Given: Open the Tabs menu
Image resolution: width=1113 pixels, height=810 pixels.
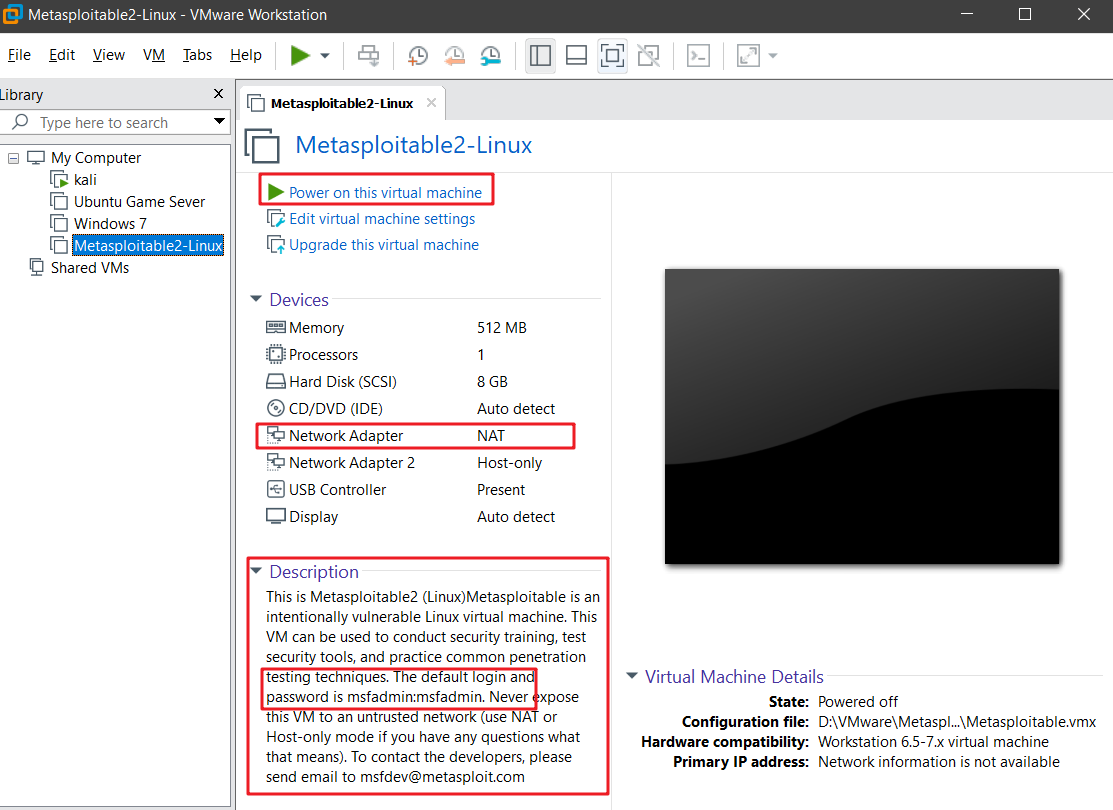Looking at the screenshot, I should (197, 55).
